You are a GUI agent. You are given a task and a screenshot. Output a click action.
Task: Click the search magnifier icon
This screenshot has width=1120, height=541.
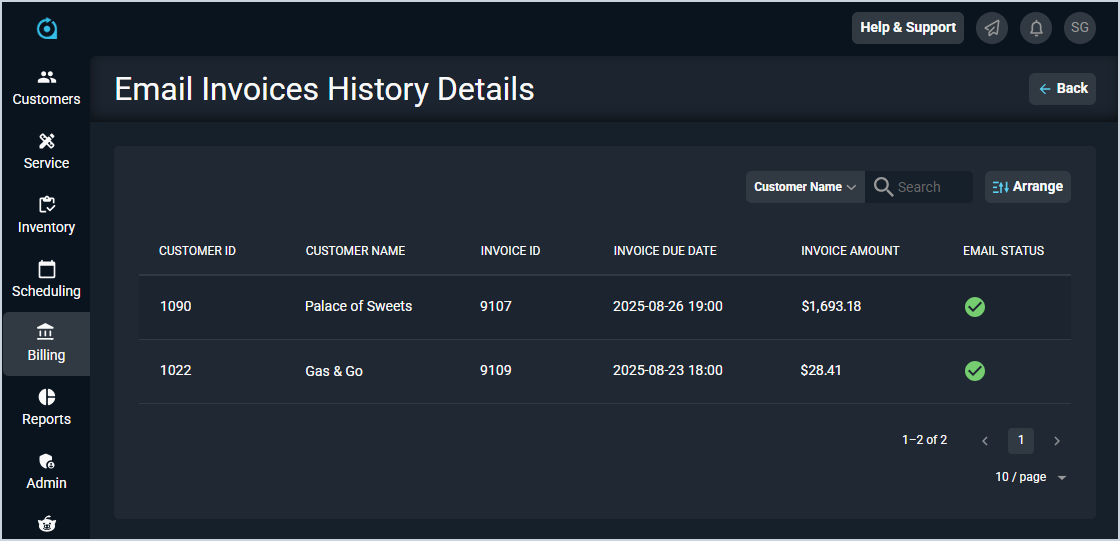click(883, 187)
